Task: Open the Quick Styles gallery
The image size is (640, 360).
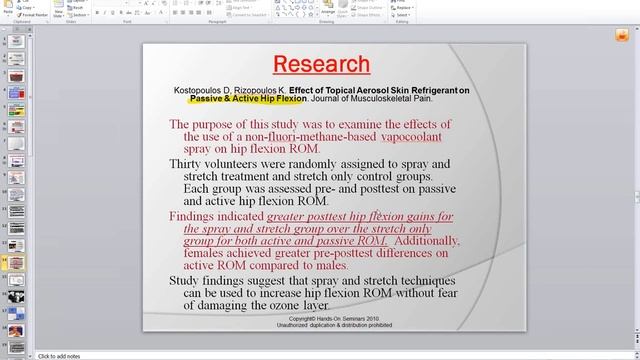Action: (x=342, y=9)
